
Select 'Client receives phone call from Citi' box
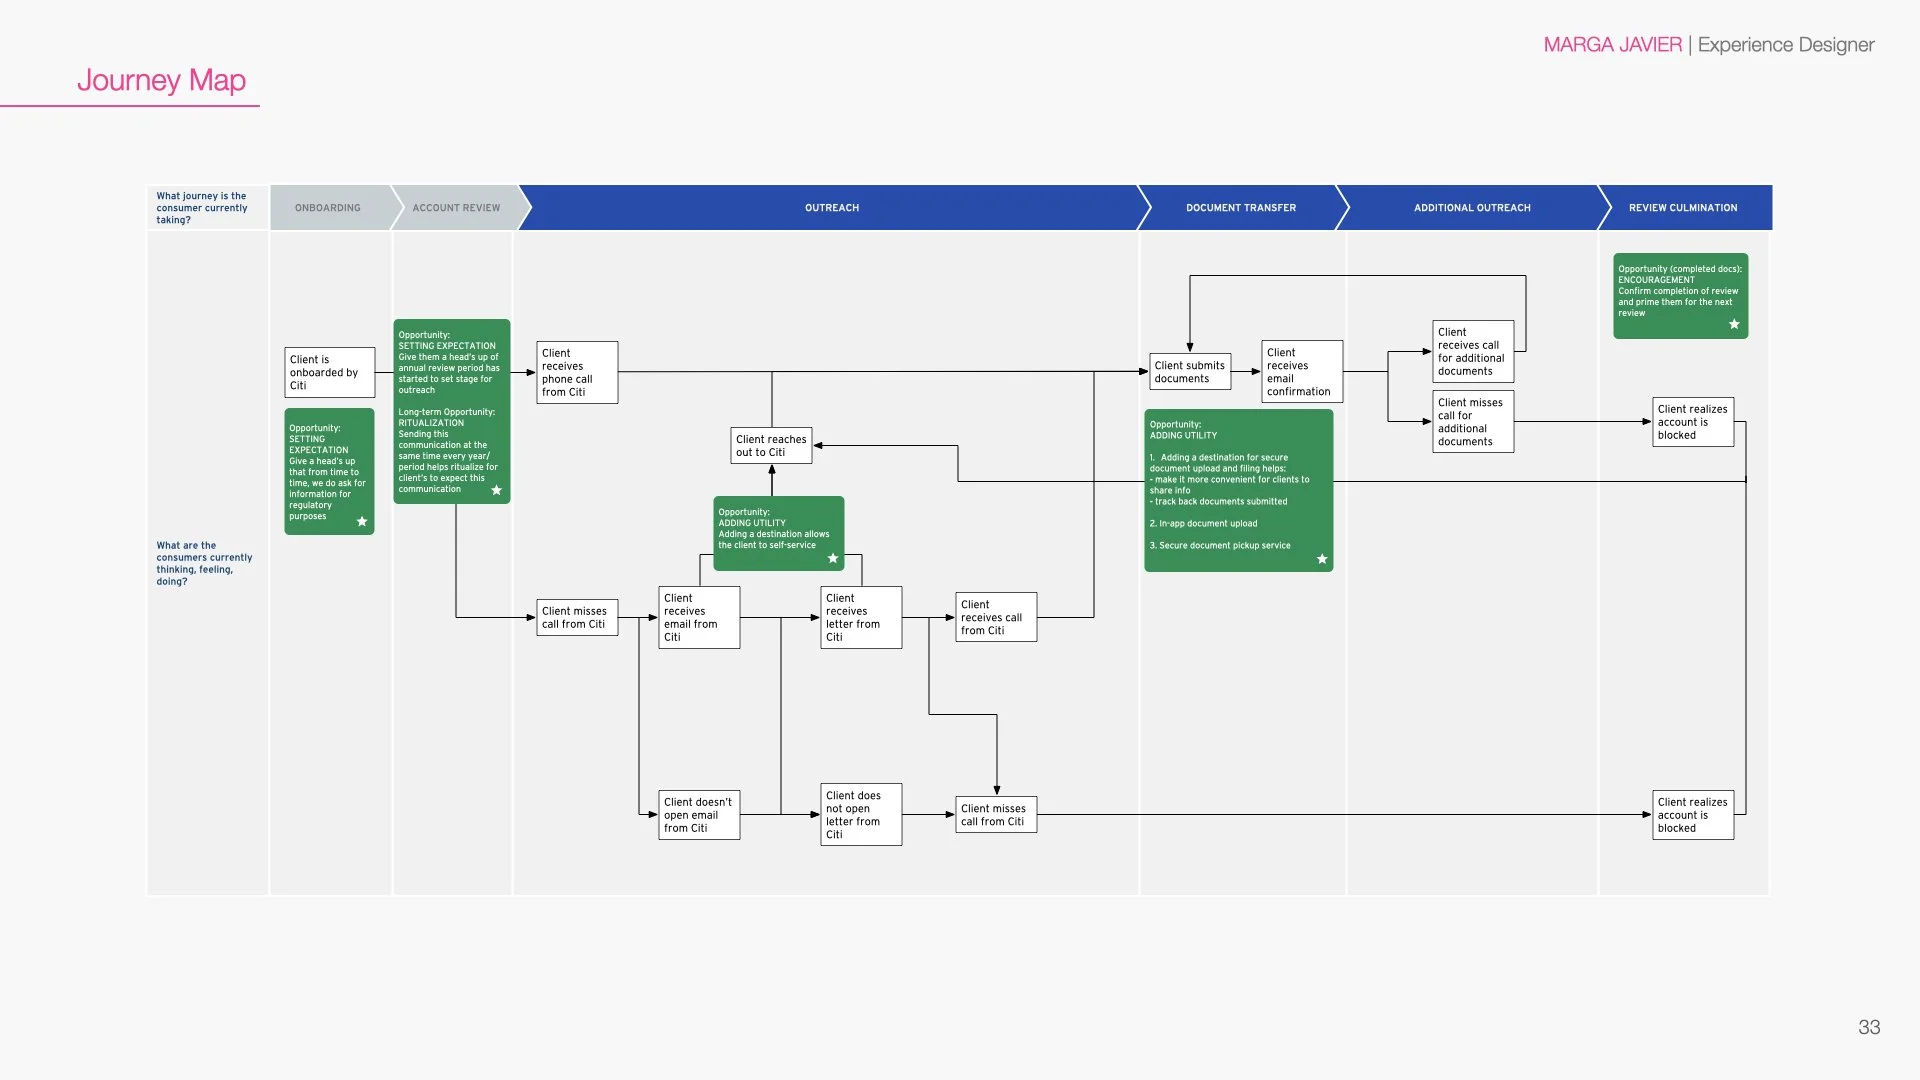pyautogui.click(x=577, y=372)
